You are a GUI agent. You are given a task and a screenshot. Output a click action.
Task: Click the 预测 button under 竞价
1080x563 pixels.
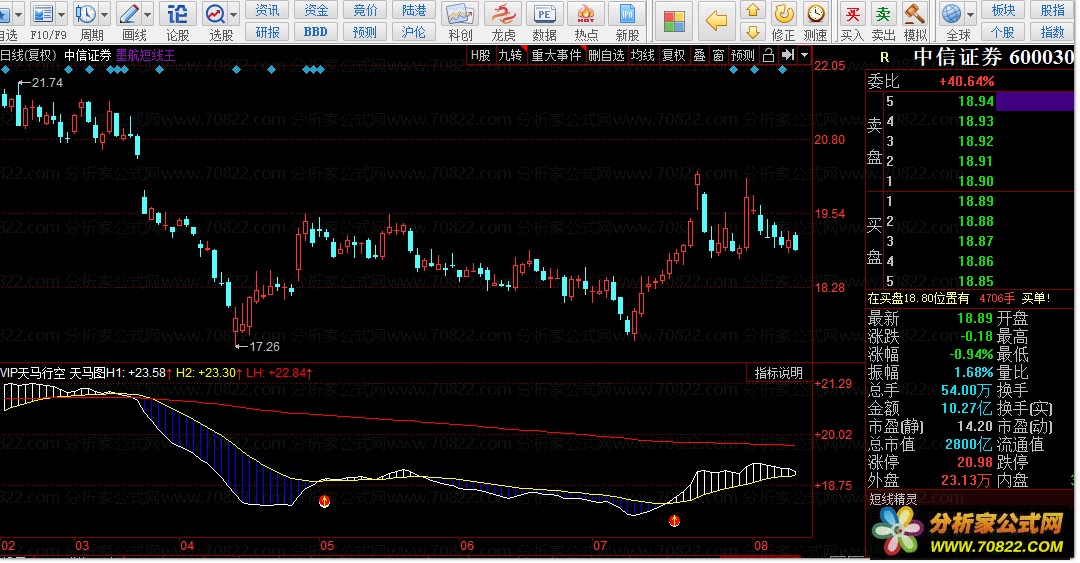tap(365, 32)
